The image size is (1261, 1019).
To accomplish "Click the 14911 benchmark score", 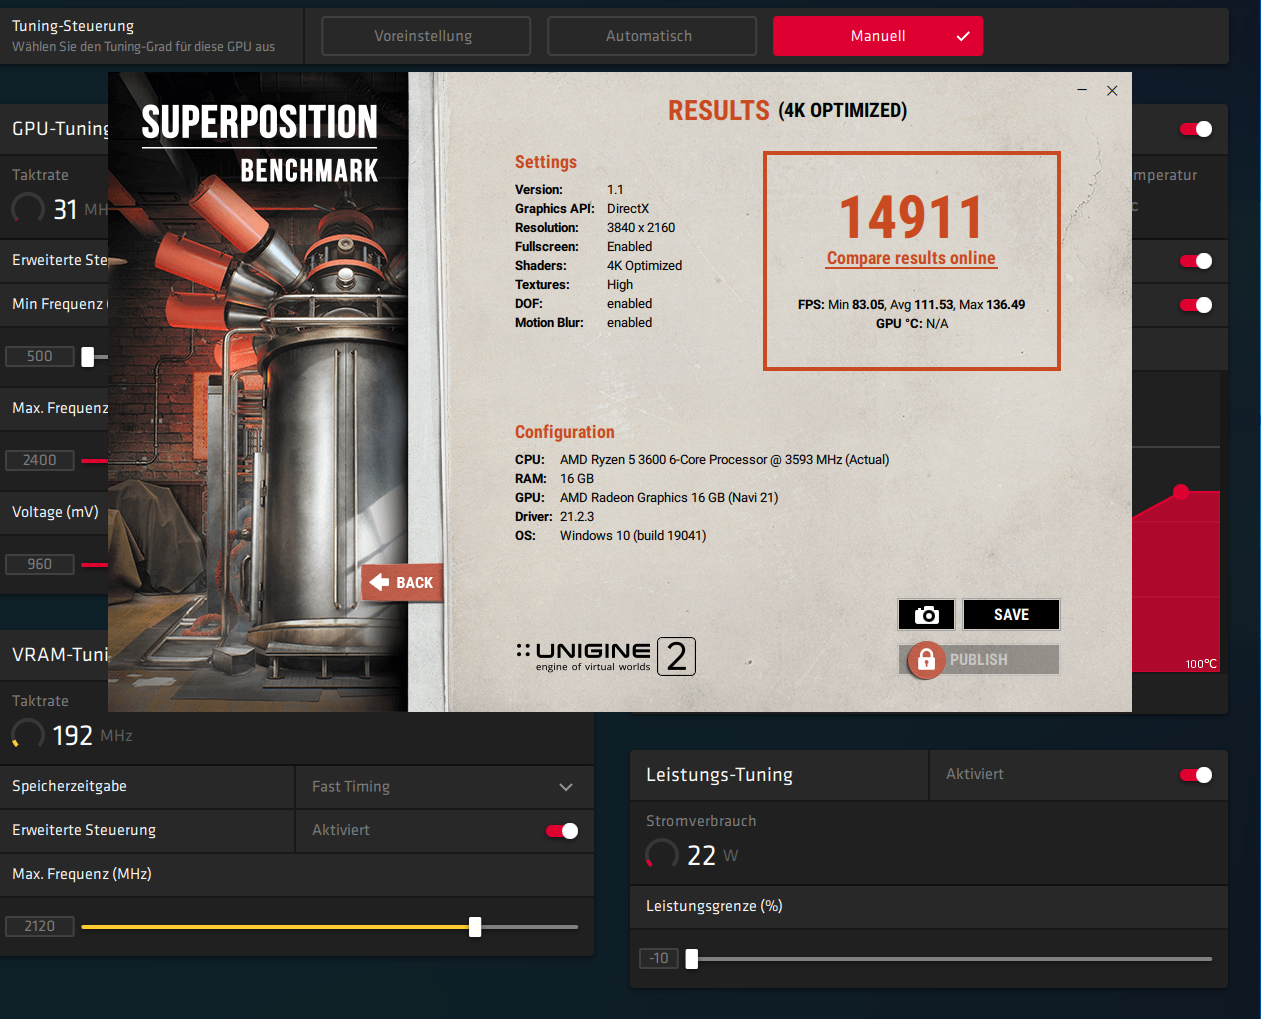I will click(911, 217).
